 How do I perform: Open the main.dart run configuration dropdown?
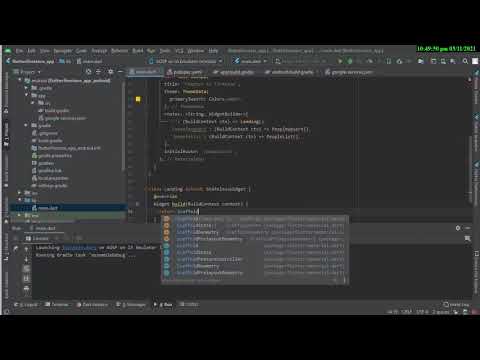tap(250, 61)
